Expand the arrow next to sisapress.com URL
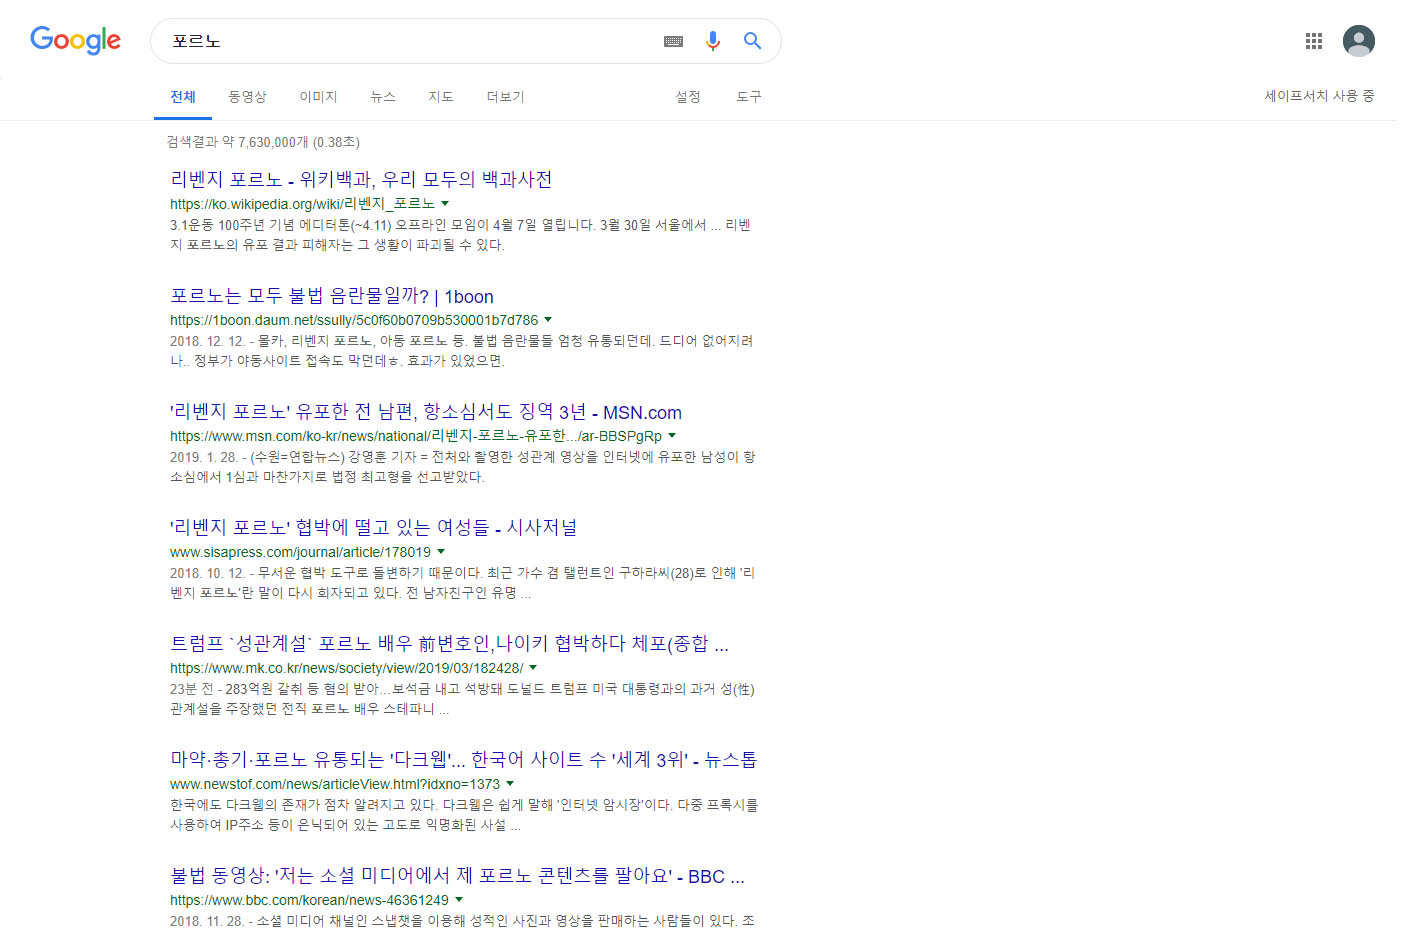This screenshot has width=1421, height=936. [441, 551]
